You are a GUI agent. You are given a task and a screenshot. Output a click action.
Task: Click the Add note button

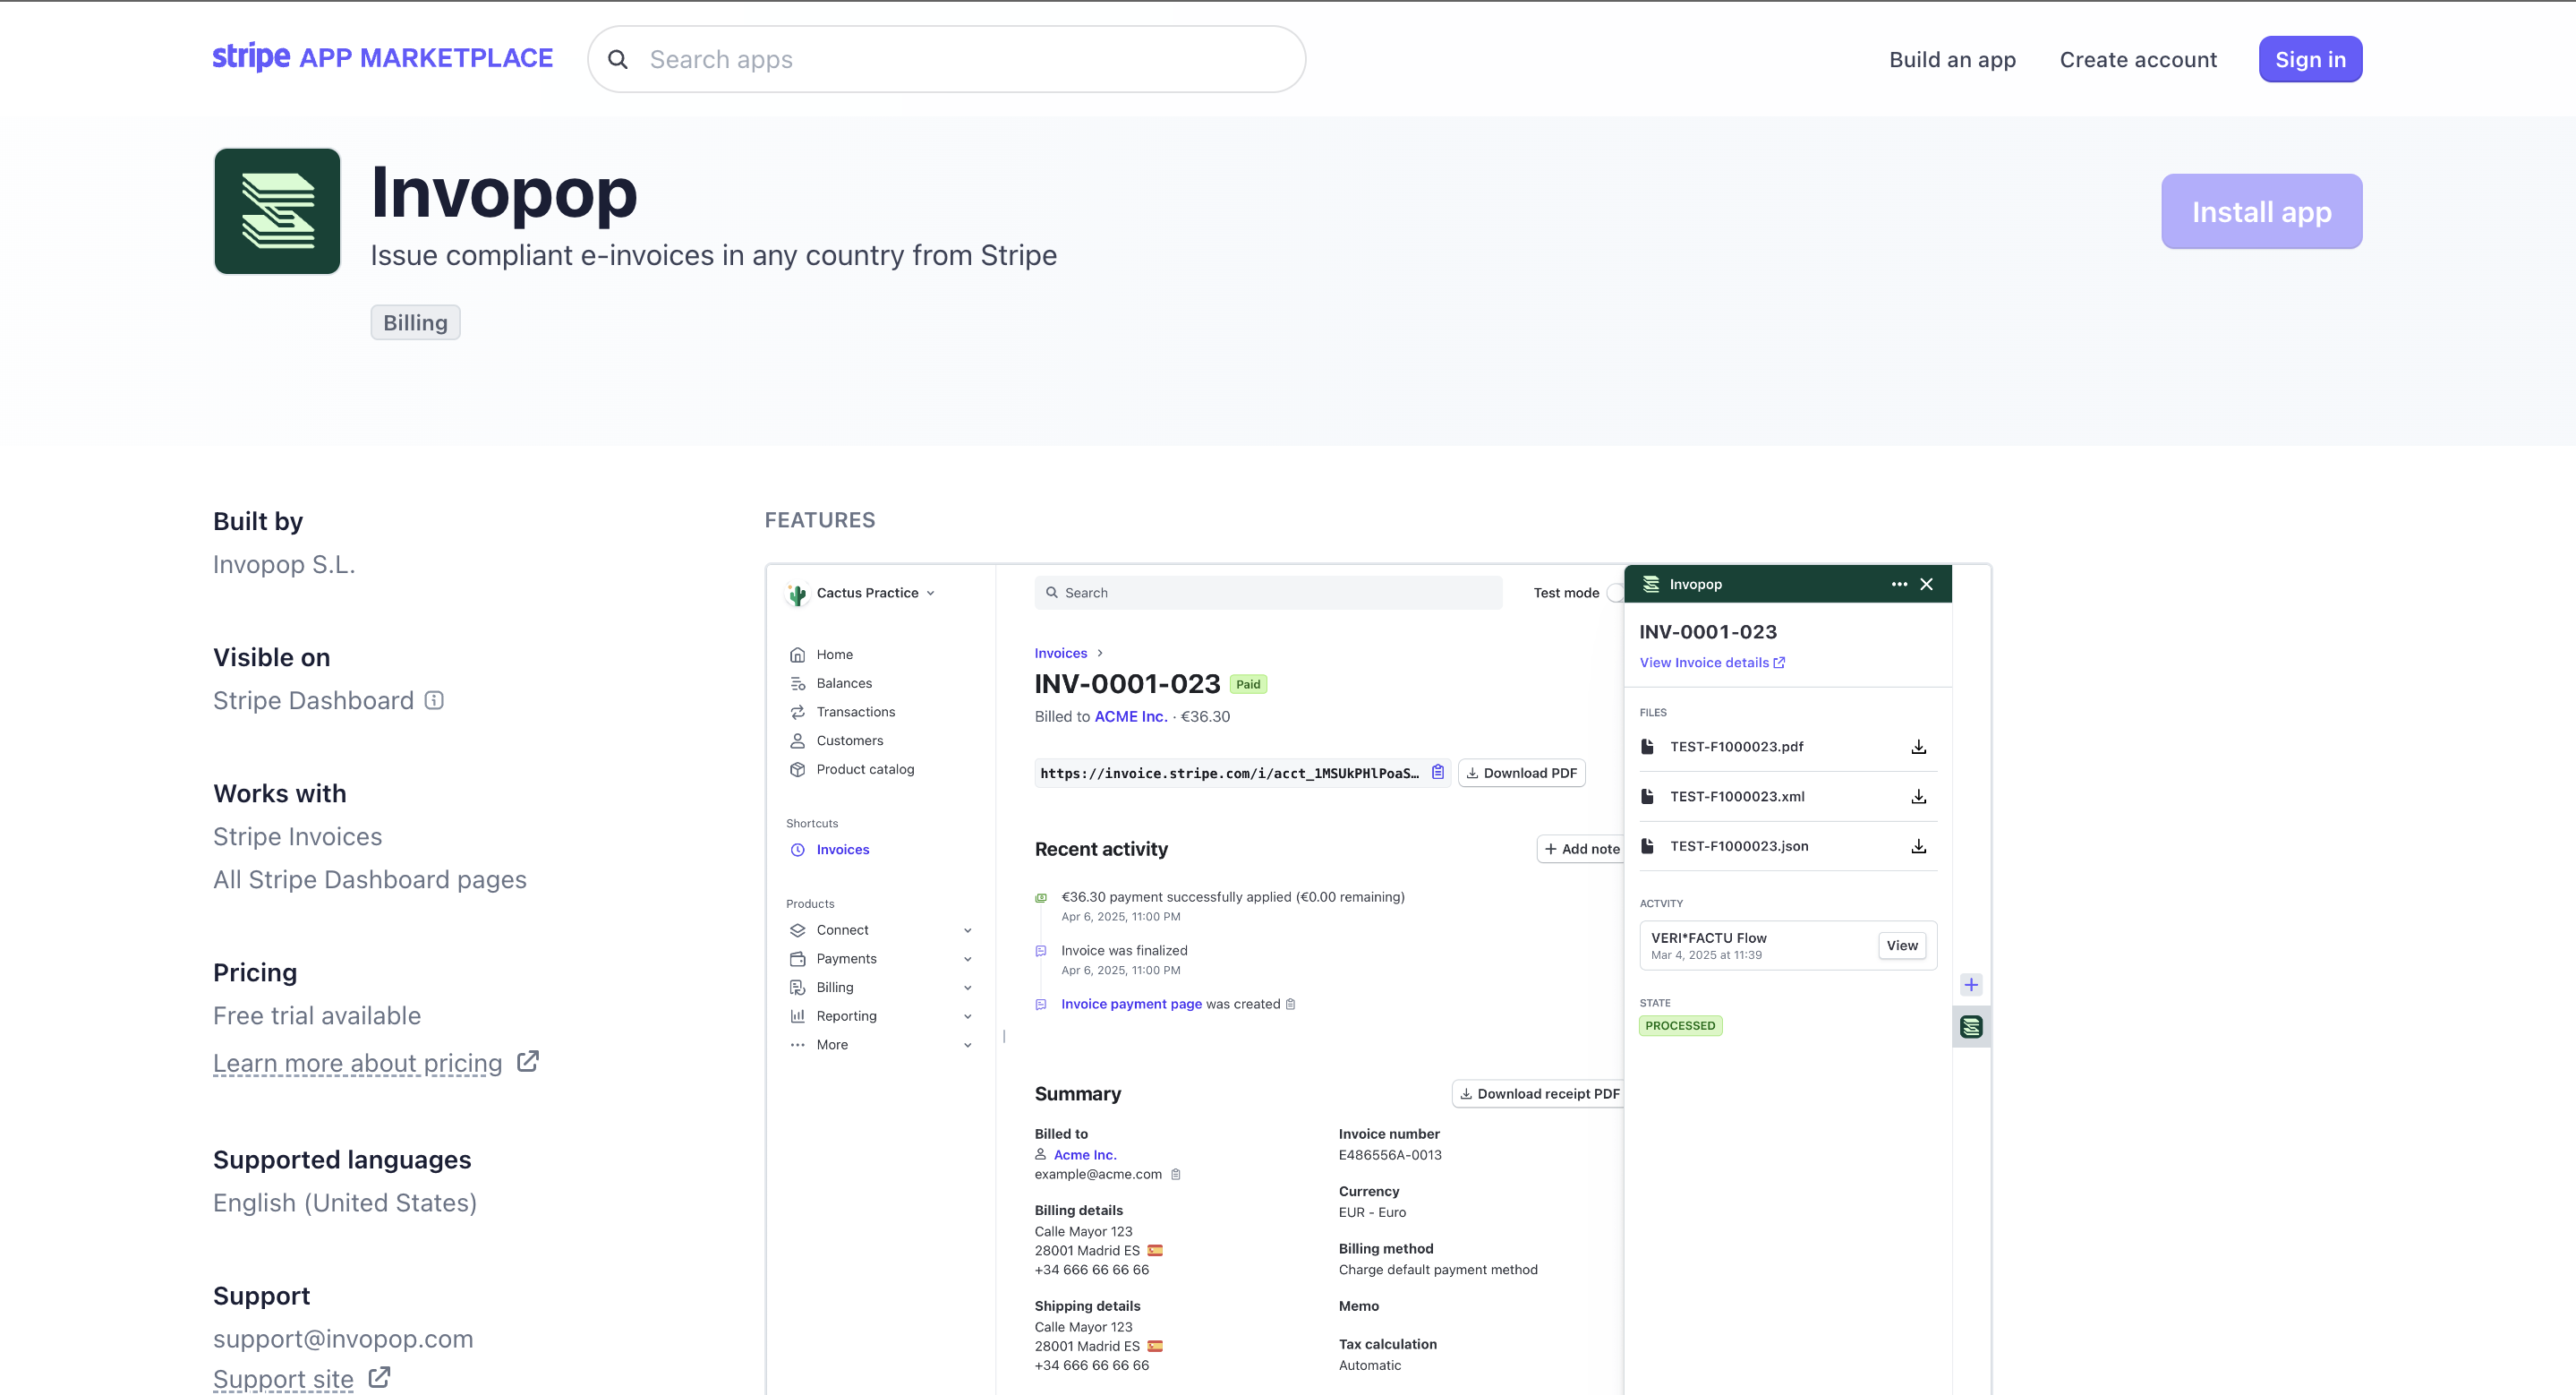[1581, 849]
